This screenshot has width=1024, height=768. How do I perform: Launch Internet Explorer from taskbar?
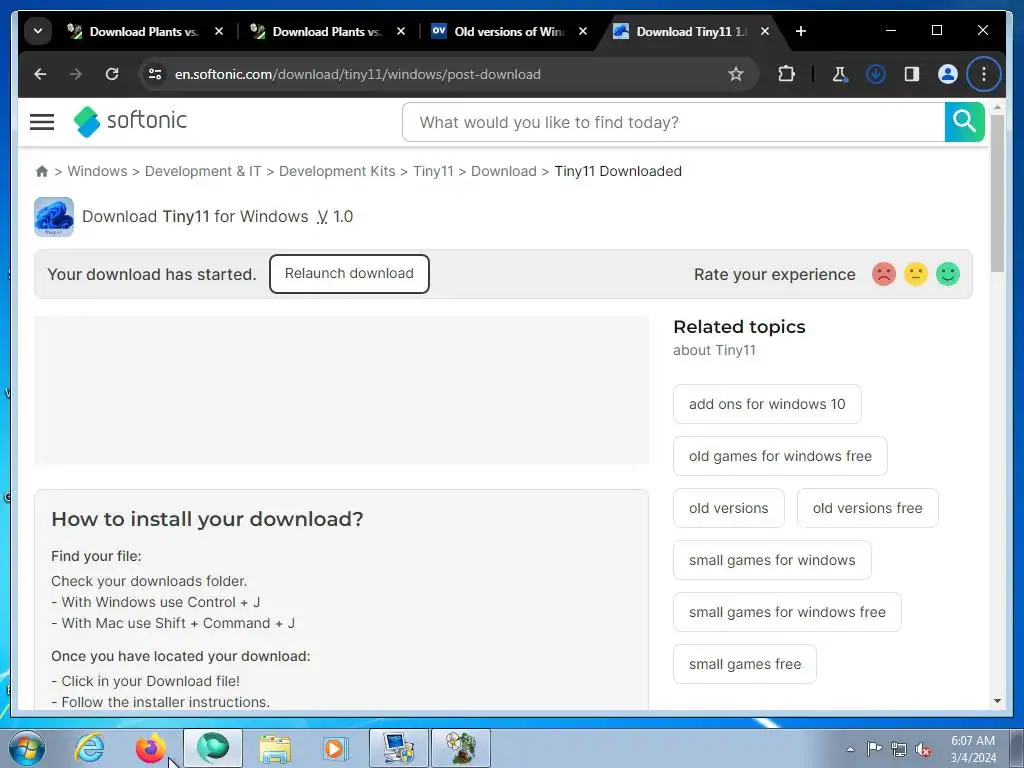coord(89,748)
